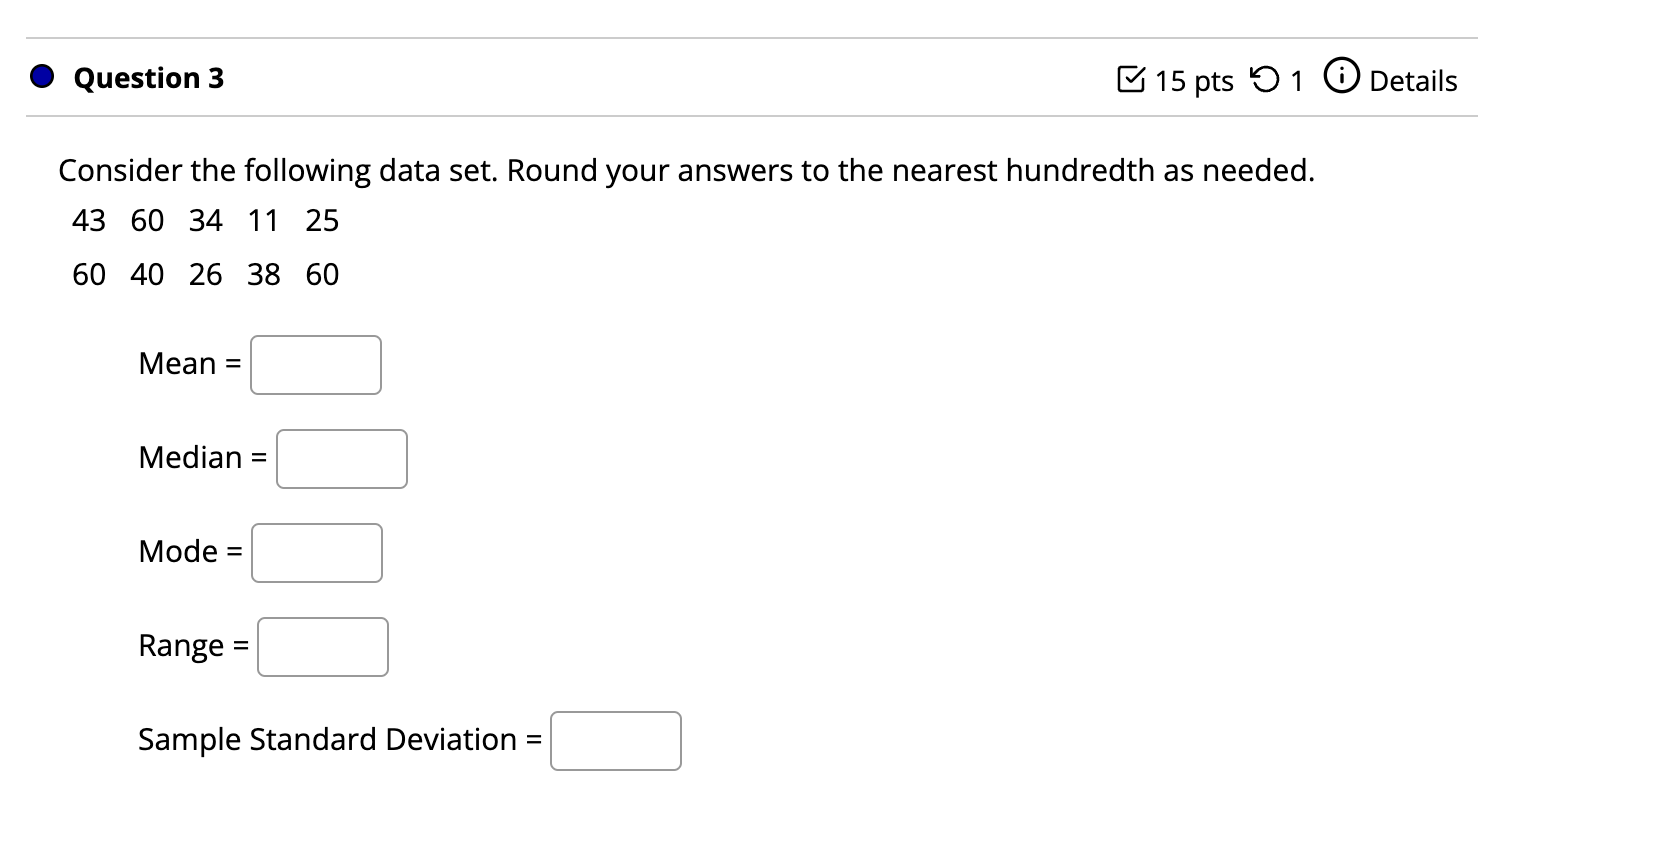1660x868 pixels.
Task: Click the rounding instruction sentence
Action: [x=686, y=171]
